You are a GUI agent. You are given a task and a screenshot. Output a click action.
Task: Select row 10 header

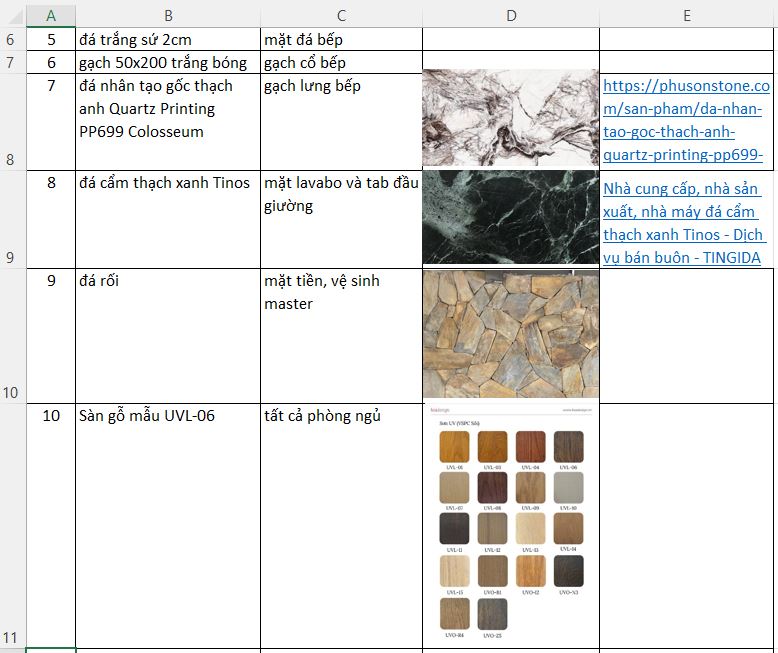(x=12, y=335)
